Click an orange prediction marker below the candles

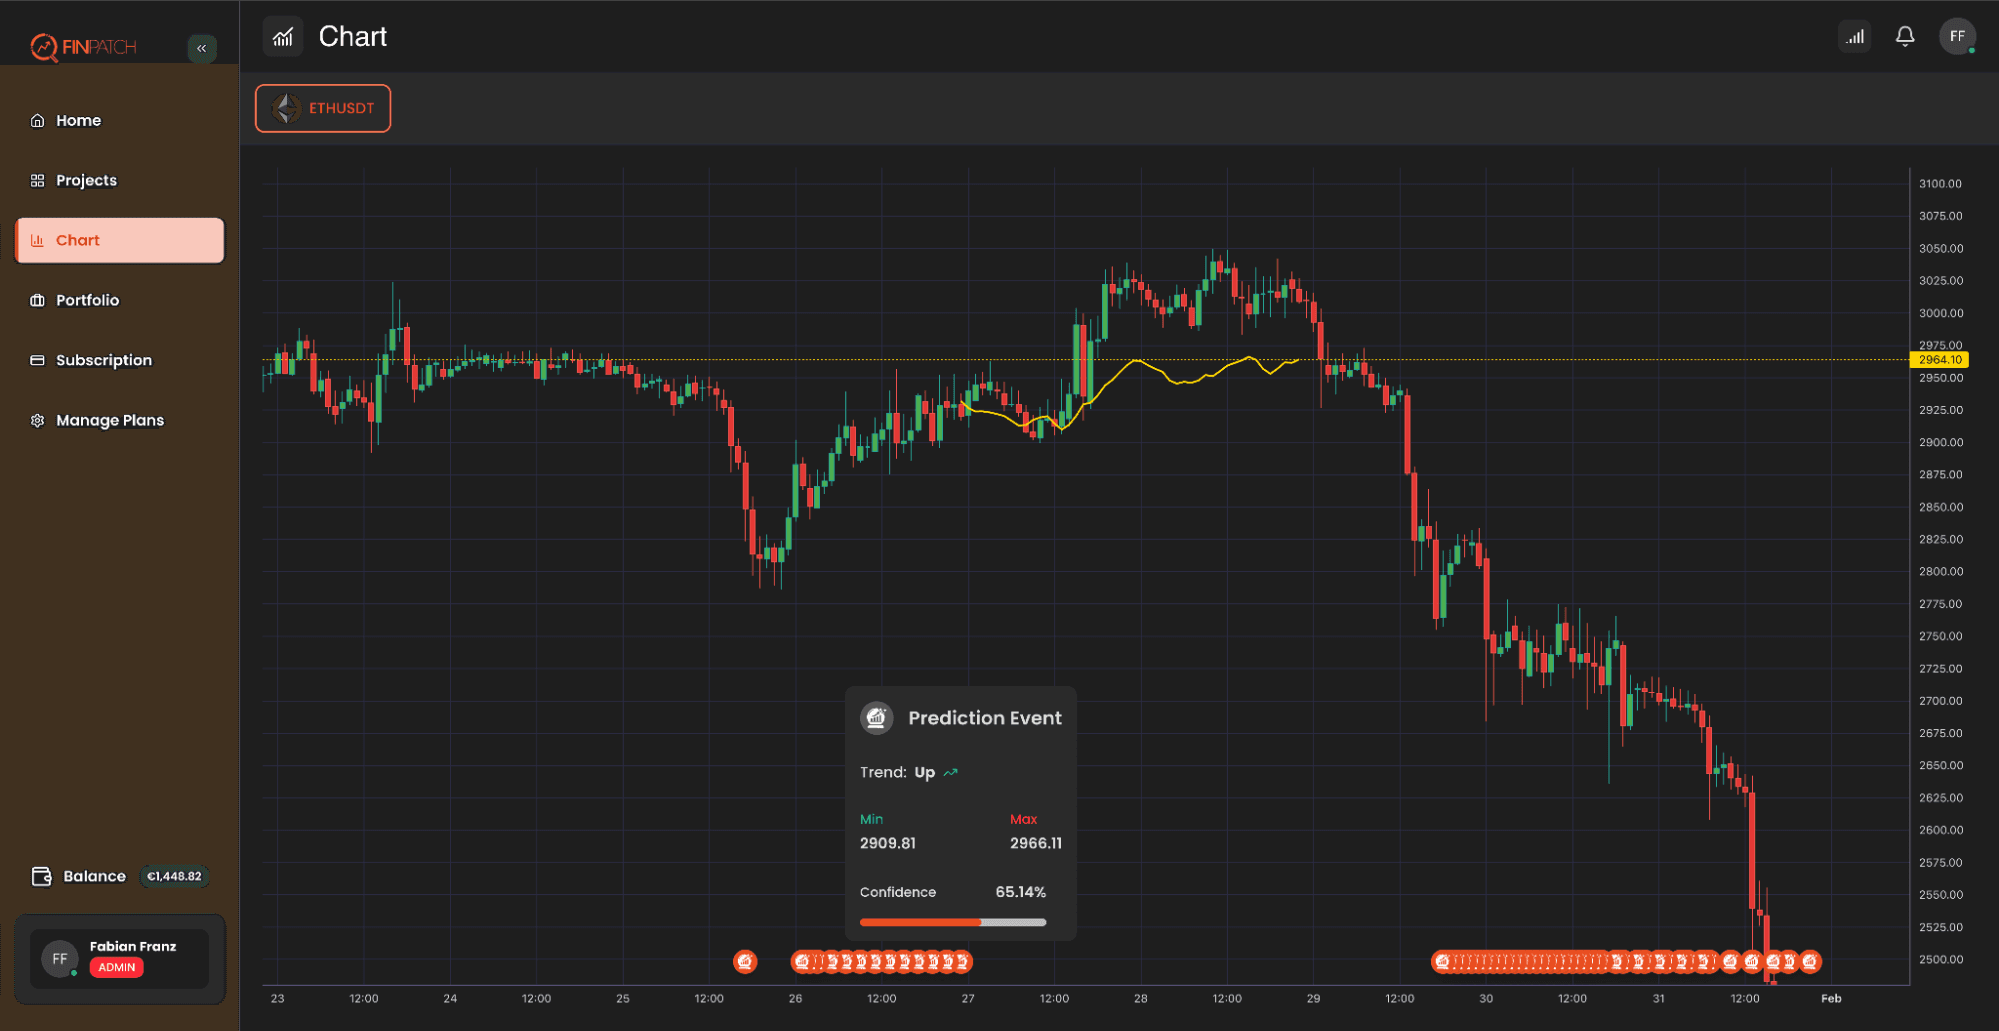[745, 961]
